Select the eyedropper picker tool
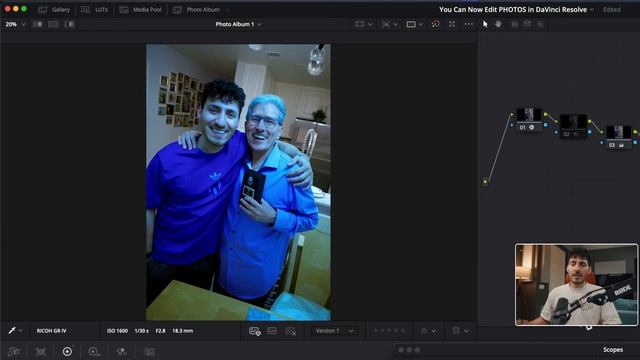 pyautogui.click(x=12, y=331)
